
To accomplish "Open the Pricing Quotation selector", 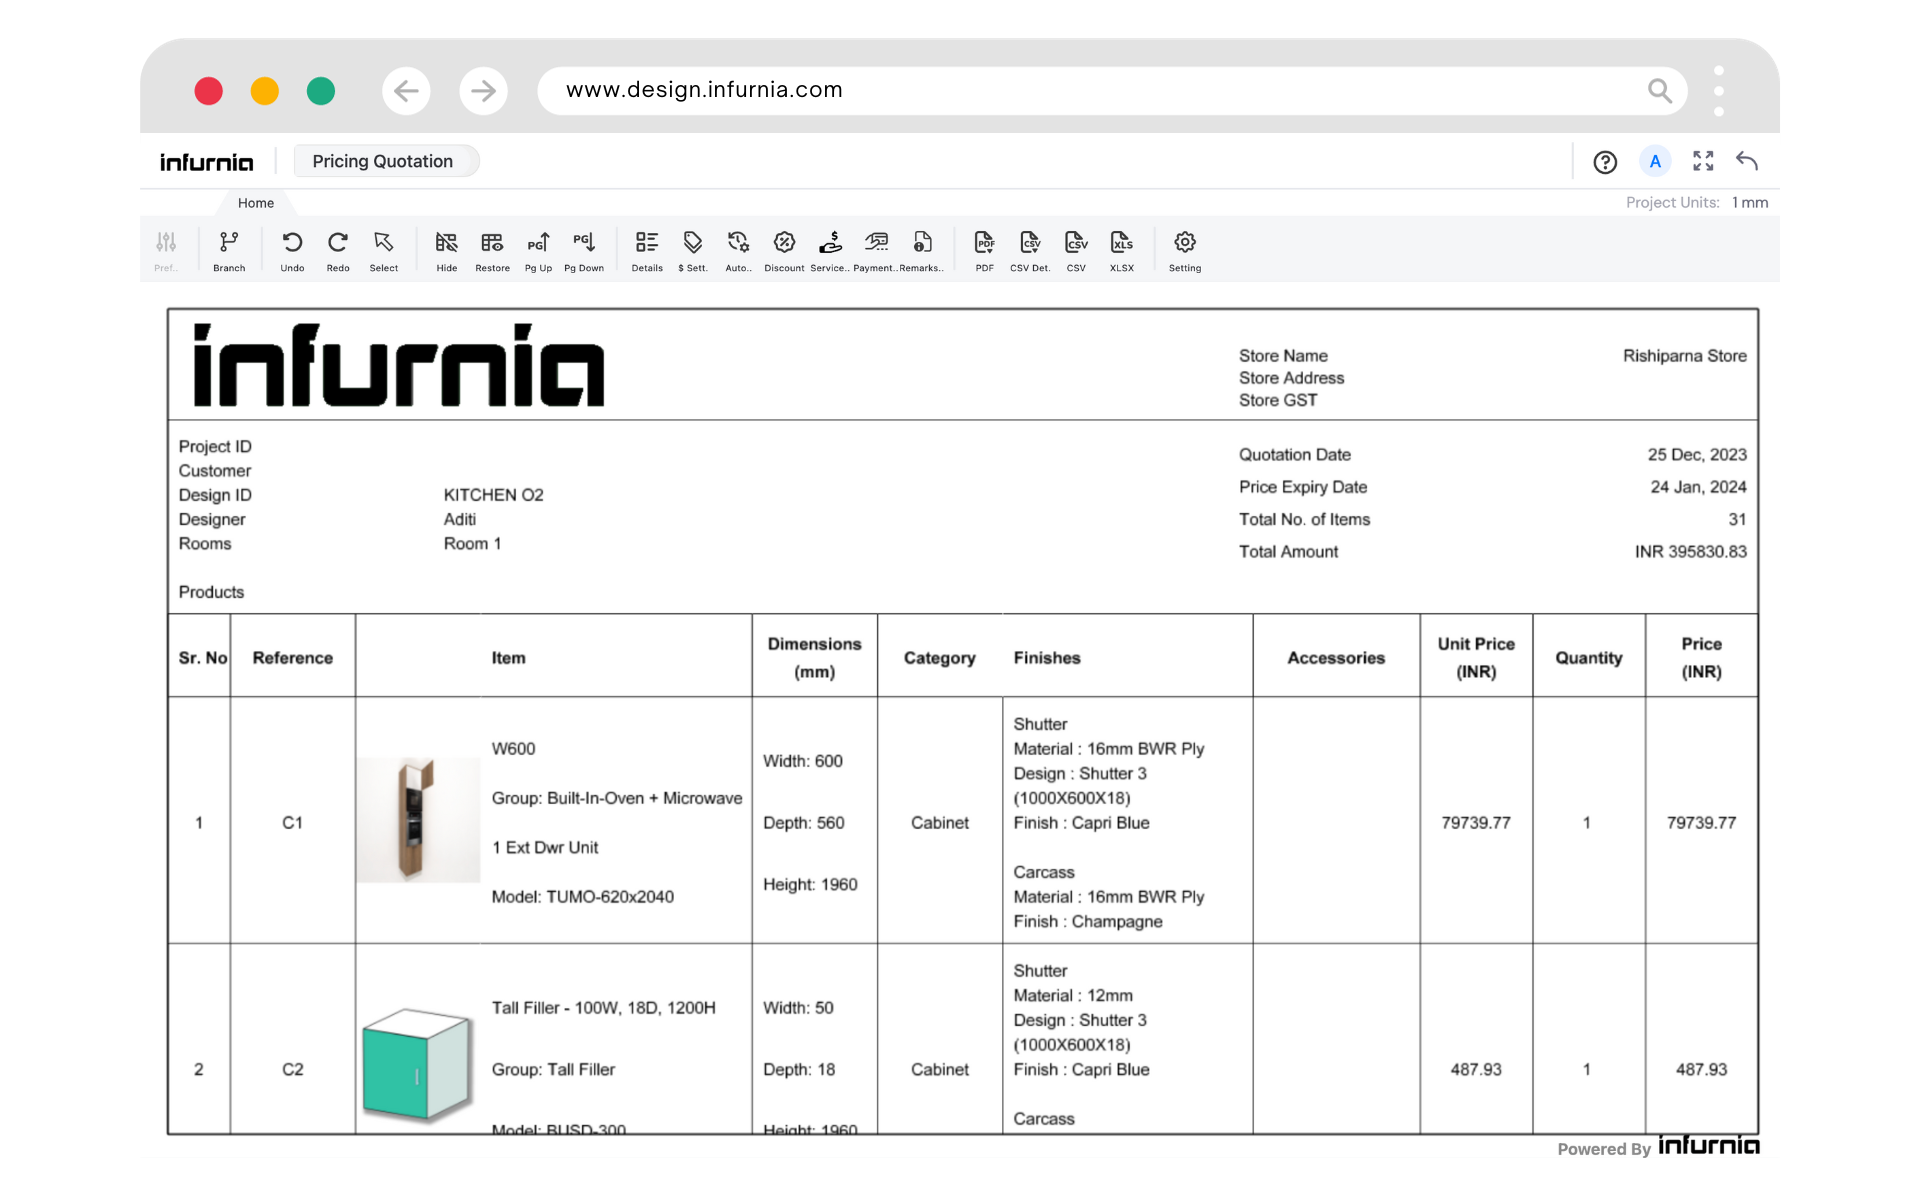I will click(x=385, y=161).
